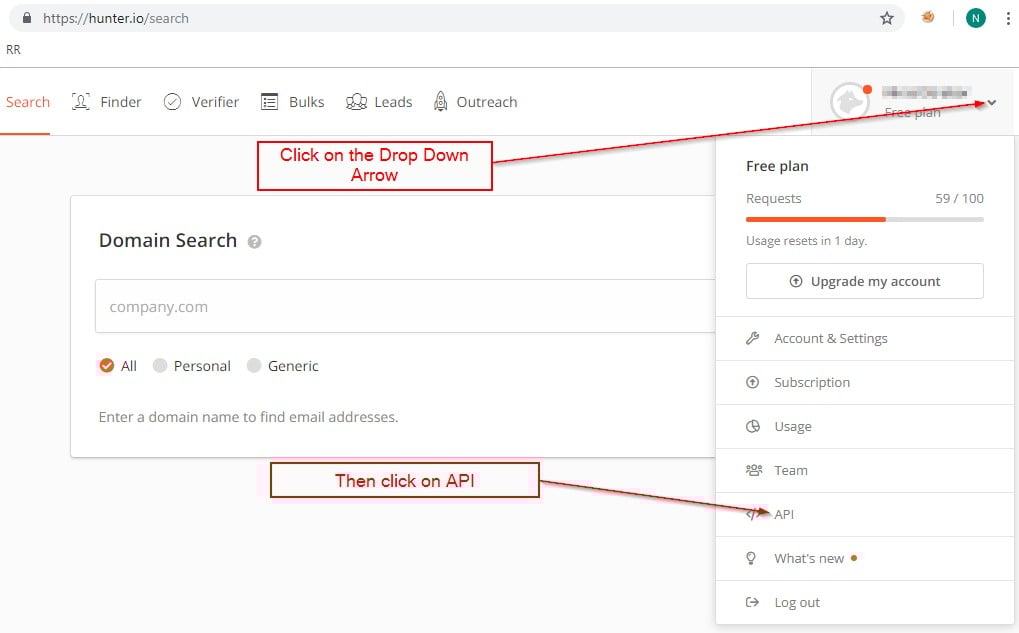This screenshot has height=633, width=1019.
Task: Select the All radio option
Action: [107, 366]
